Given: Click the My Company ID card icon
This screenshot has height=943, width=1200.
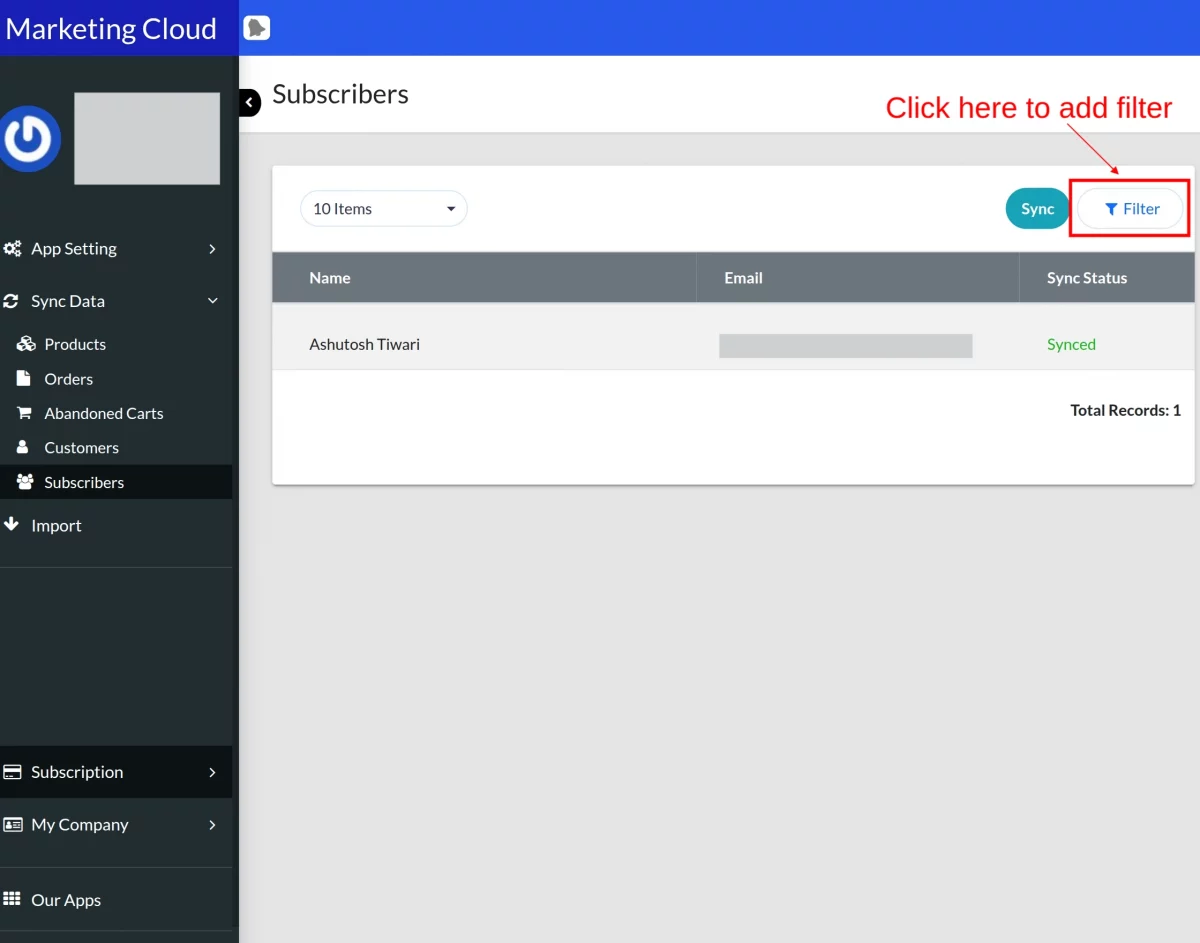Looking at the screenshot, I should coord(13,824).
